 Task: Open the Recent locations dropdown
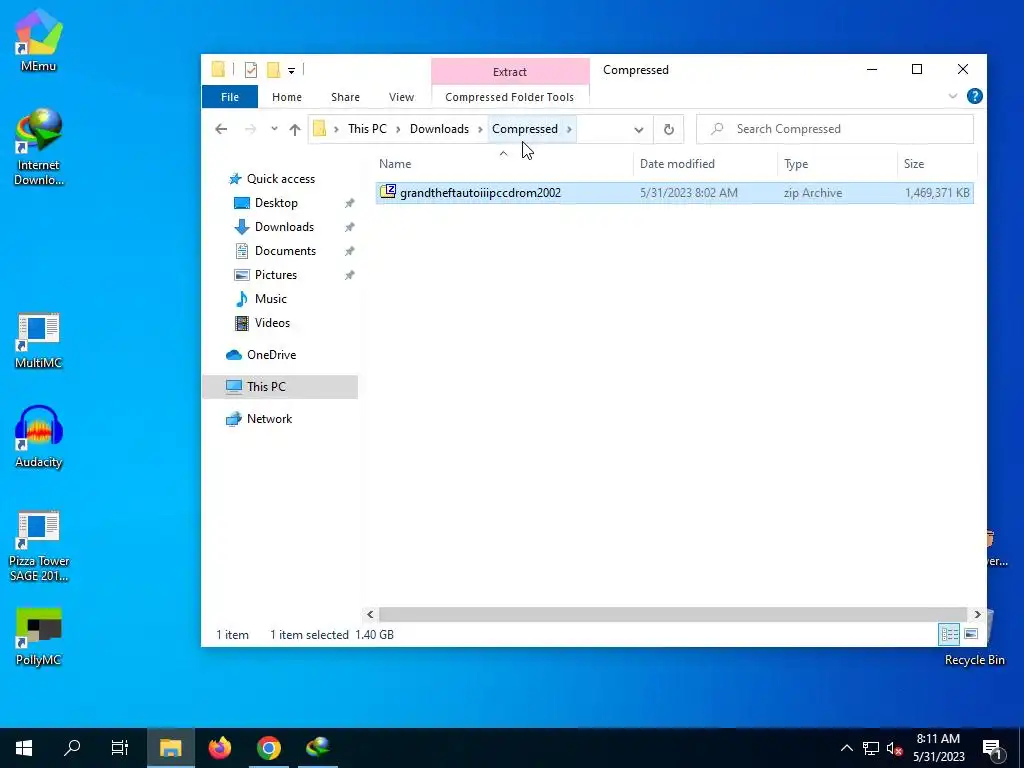point(274,129)
